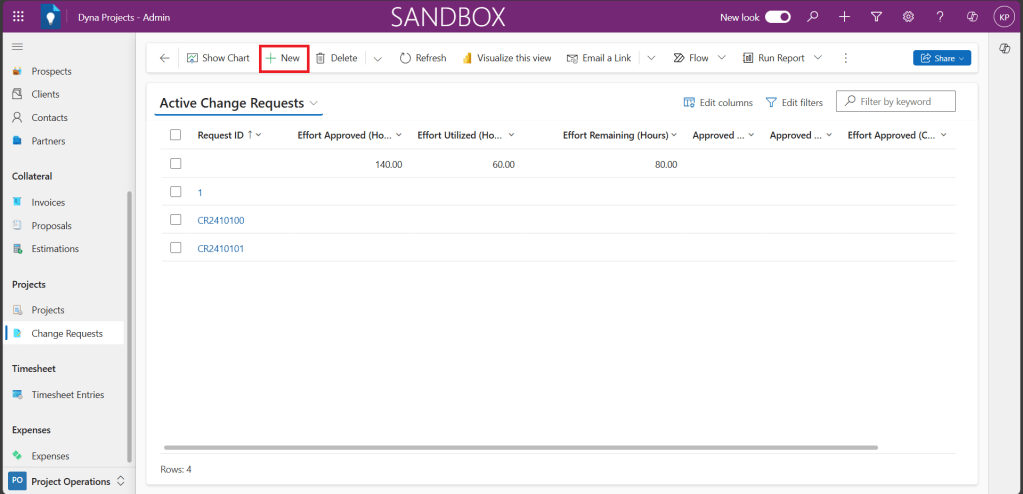1023x494 pixels.
Task: Expand the Active Change Requests view selector
Action: tap(314, 103)
